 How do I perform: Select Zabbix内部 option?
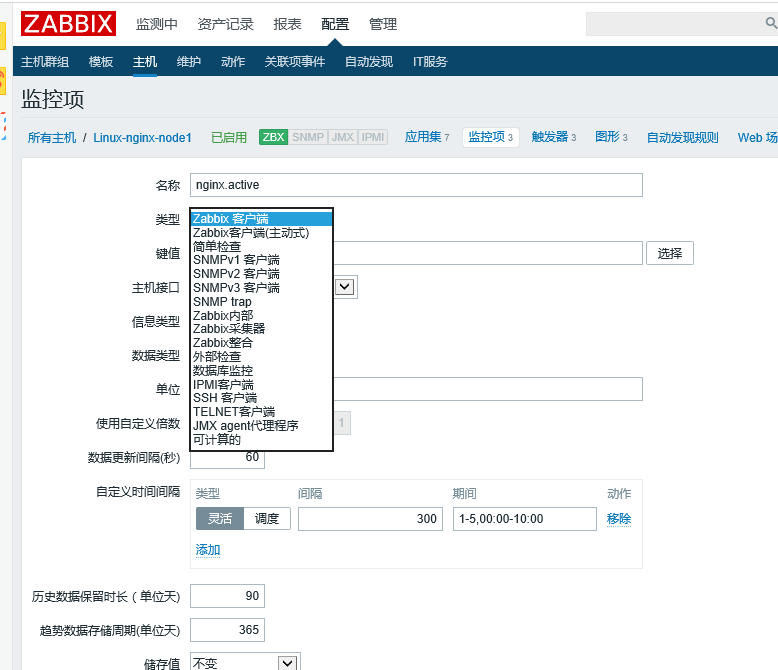261,316
